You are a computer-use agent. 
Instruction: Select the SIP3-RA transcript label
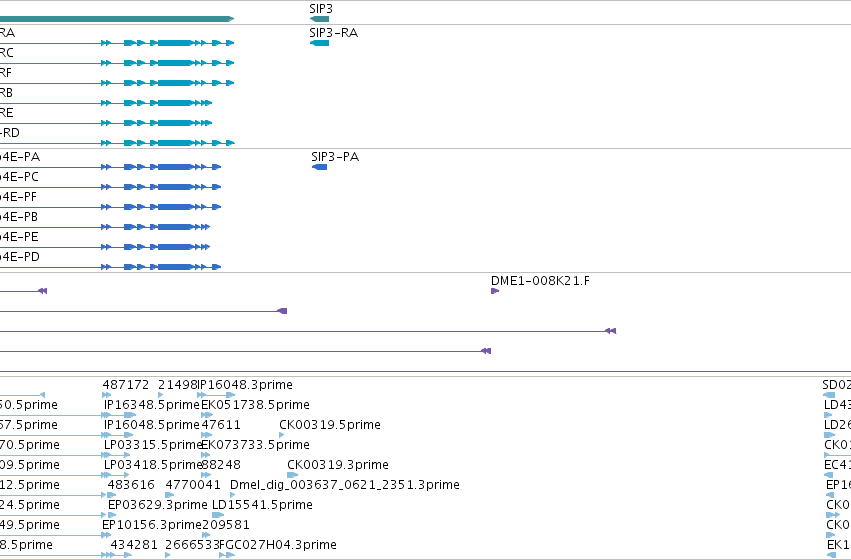[x=333, y=33]
